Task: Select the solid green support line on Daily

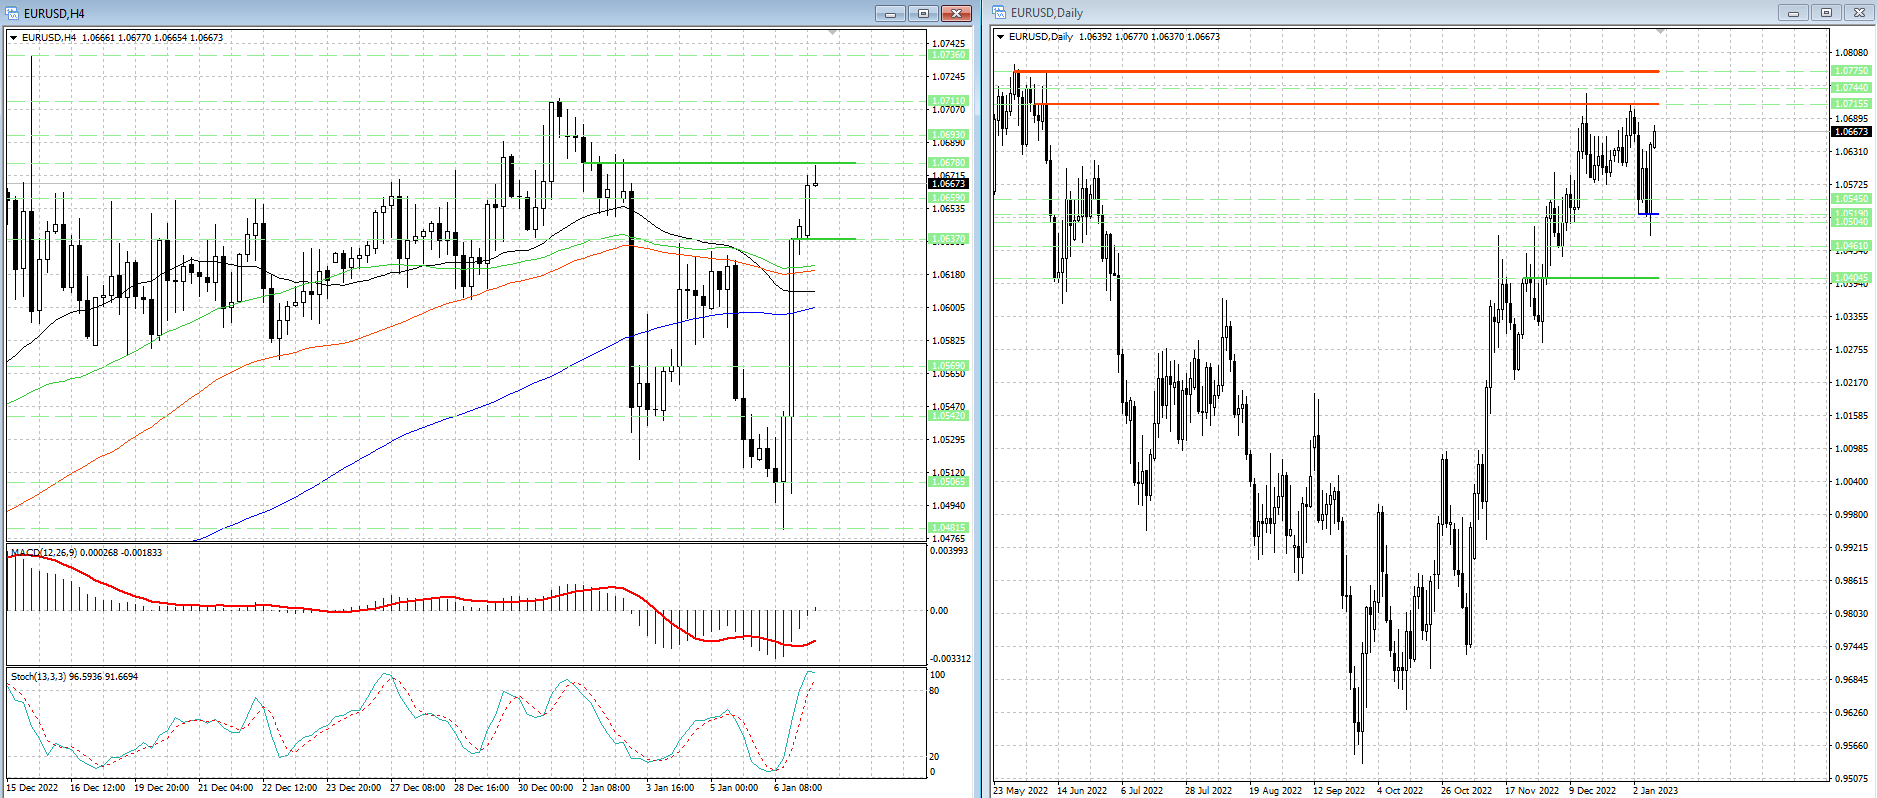Action: [1590, 278]
